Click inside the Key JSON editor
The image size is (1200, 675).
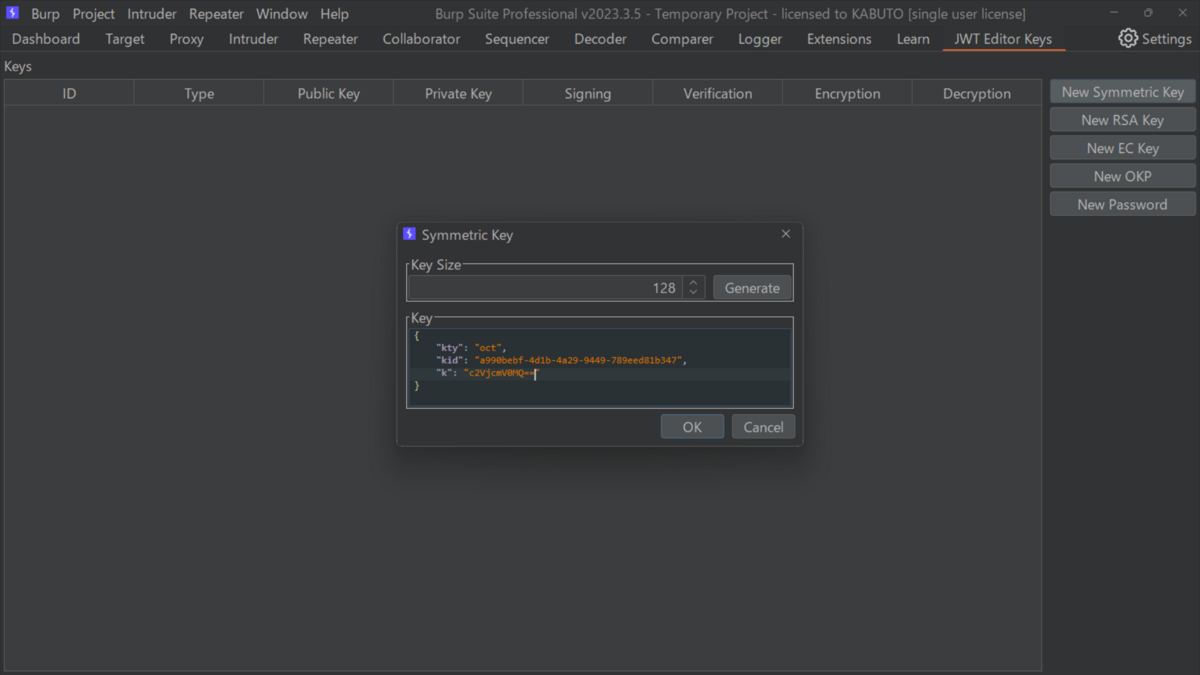[600, 367]
